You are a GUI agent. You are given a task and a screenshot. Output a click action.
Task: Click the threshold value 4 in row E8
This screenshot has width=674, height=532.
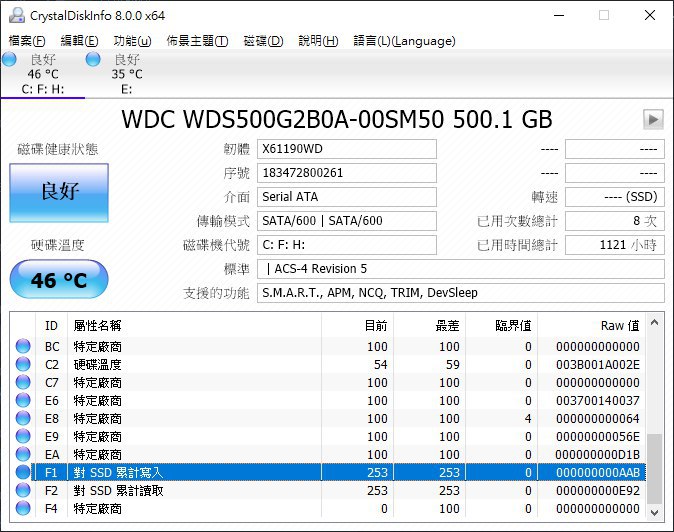click(x=528, y=419)
